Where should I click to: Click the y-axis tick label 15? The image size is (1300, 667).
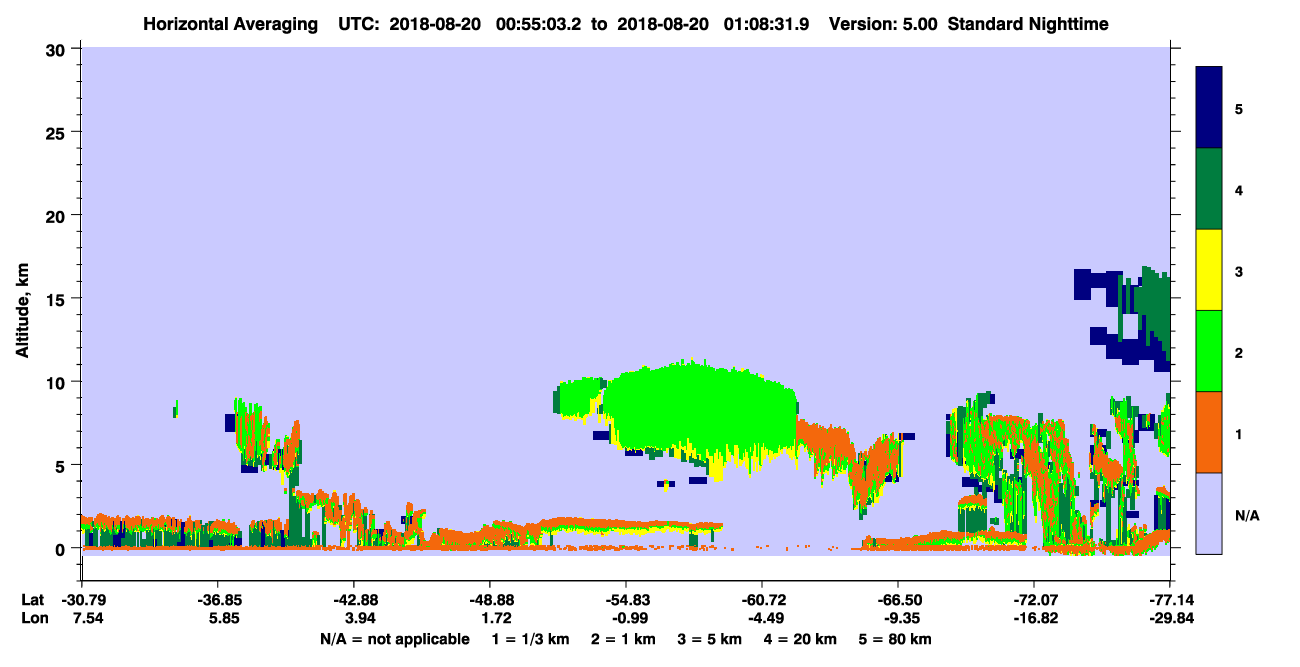(58, 298)
